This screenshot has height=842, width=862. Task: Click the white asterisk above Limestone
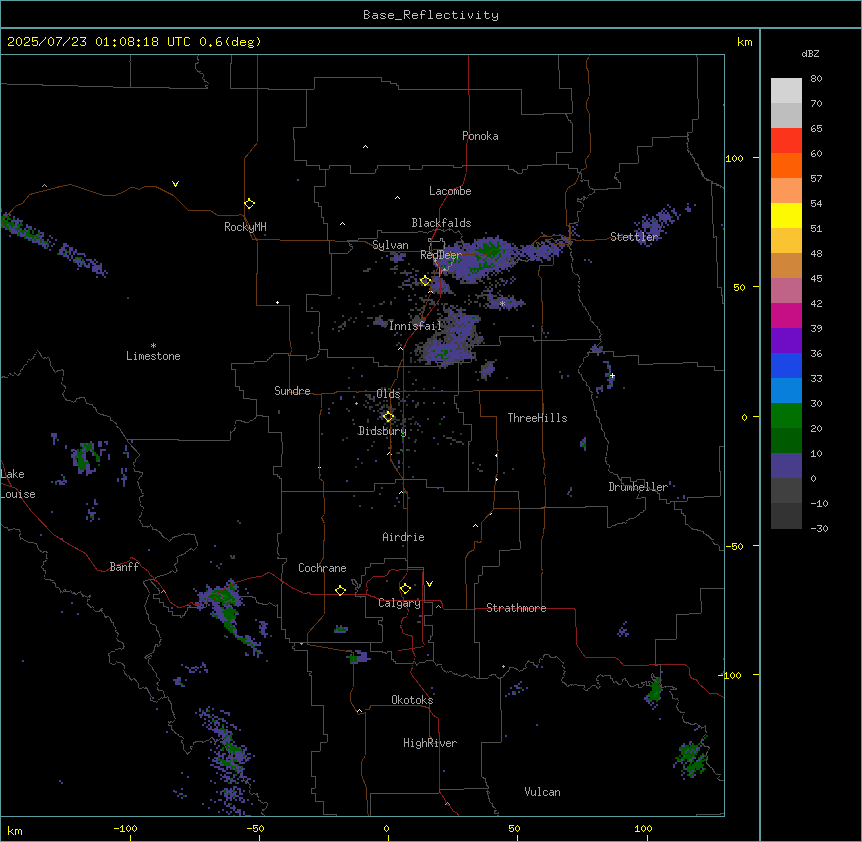click(x=153, y=346)
